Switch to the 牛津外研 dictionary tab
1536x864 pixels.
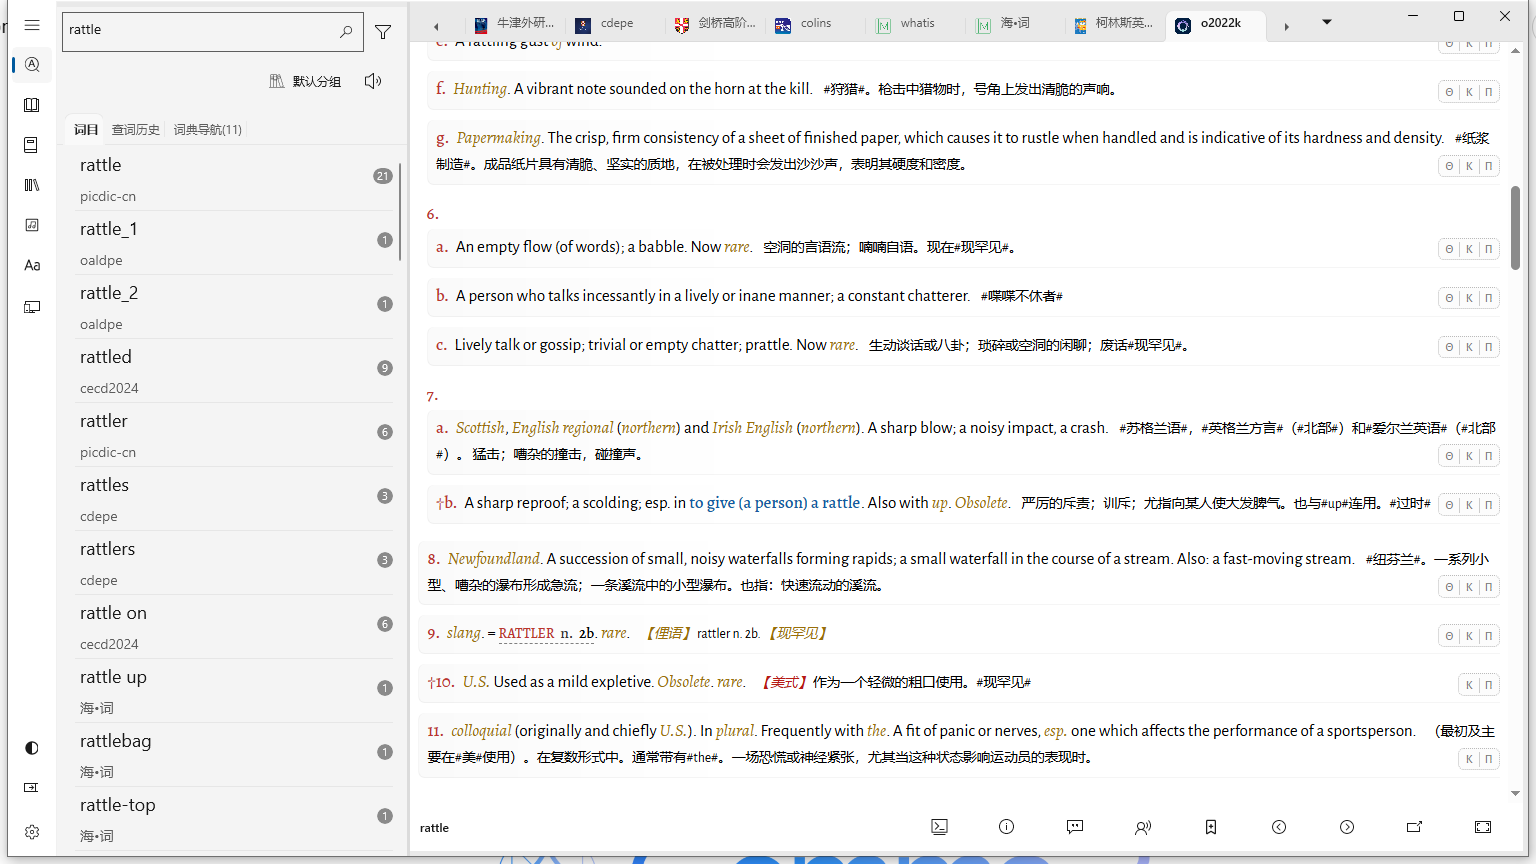point(515,24)
